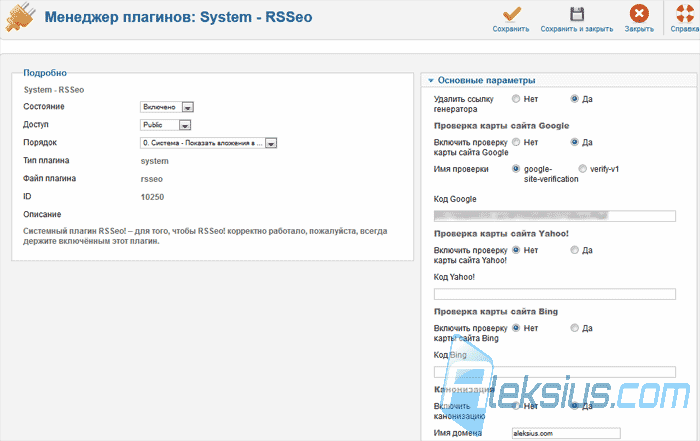Click the Описание label
The width and height of the screenshot is (700, 441).
click(x=42, y=214)
